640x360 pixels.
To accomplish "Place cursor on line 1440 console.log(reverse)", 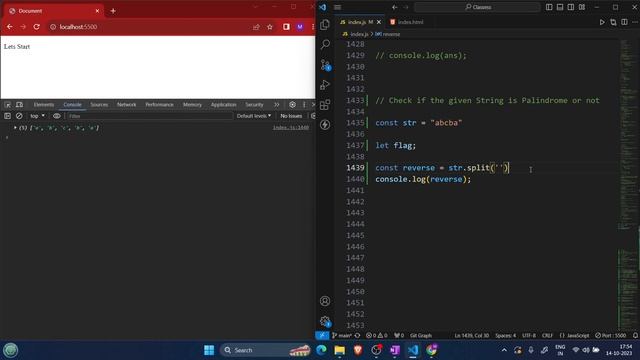I will [x=423, y=179].
